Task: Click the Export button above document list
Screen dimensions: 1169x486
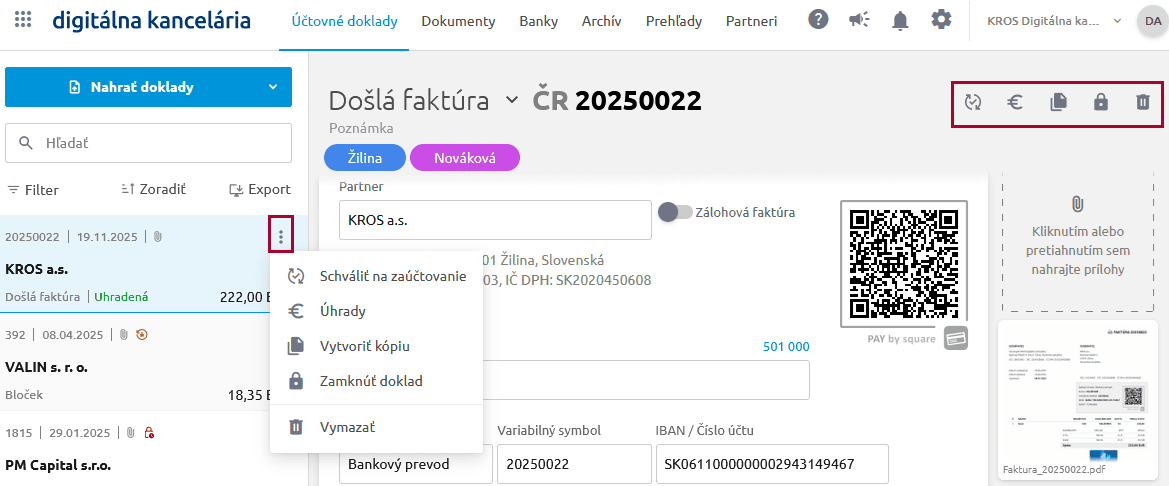Action: pyautogui.click(x=259, y=189)
